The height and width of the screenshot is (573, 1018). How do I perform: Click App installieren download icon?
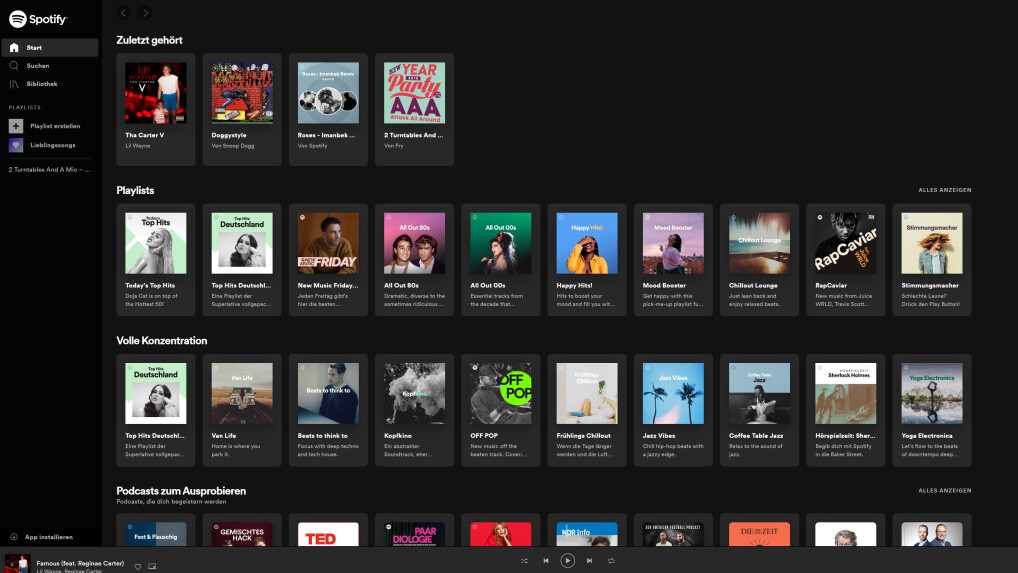click(x=14, y=537)
